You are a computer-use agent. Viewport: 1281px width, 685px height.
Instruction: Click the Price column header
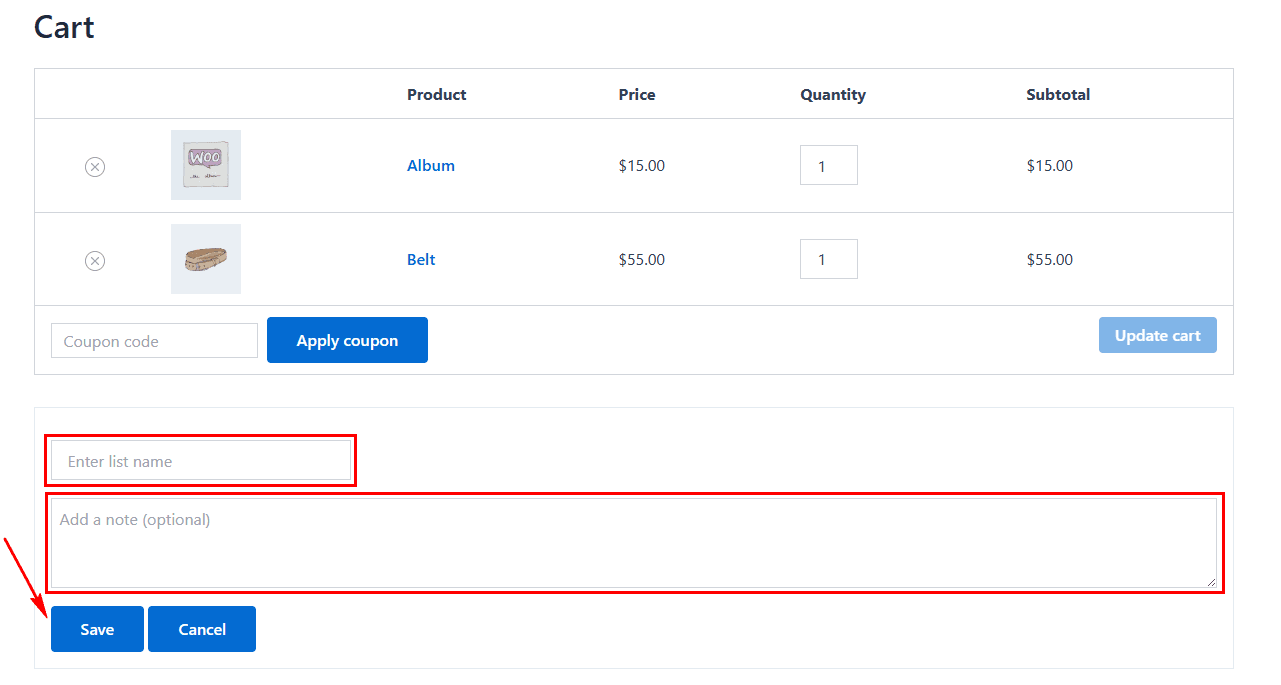637,95
